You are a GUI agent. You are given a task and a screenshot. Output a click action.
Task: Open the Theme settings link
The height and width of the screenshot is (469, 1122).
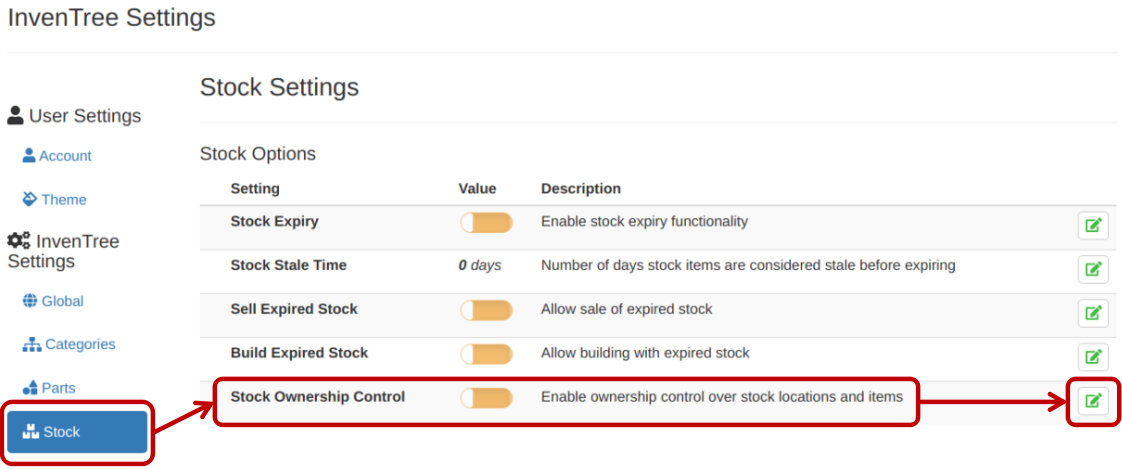point(64,200)
